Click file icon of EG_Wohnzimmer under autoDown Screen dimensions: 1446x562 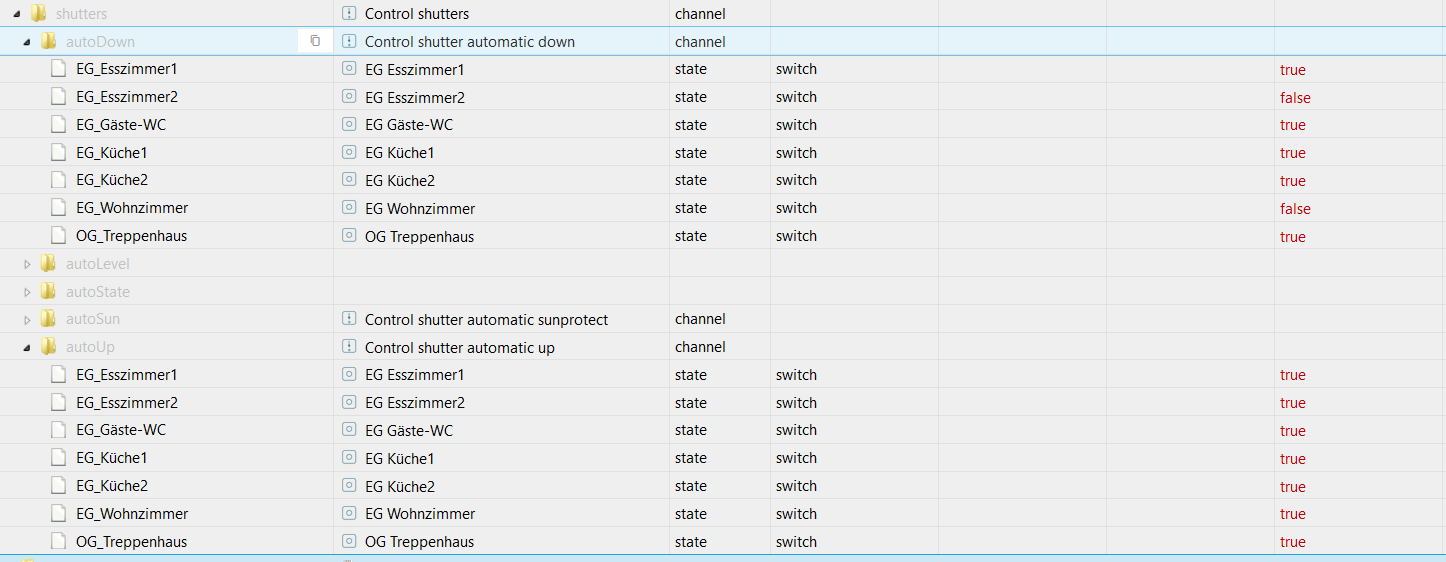point(59,208)
